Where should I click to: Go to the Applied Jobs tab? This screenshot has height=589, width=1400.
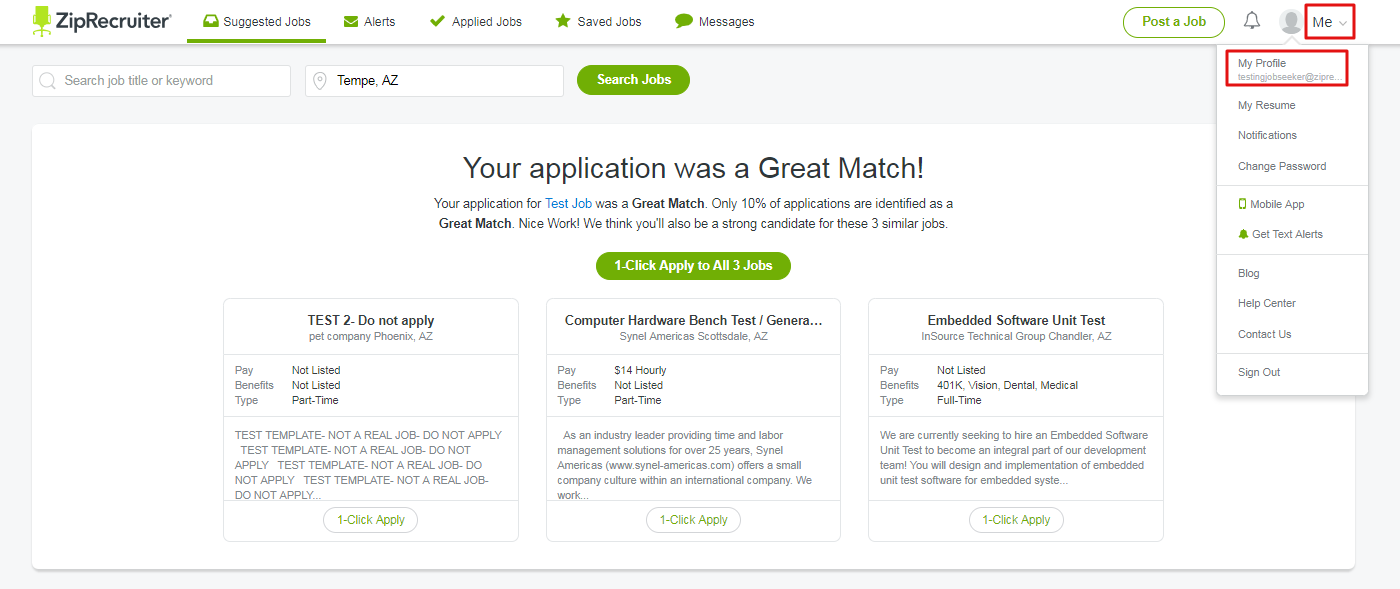point(475,22)
